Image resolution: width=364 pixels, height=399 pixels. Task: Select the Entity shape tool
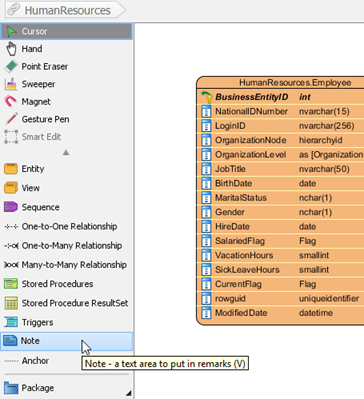[x=67, y=169]
